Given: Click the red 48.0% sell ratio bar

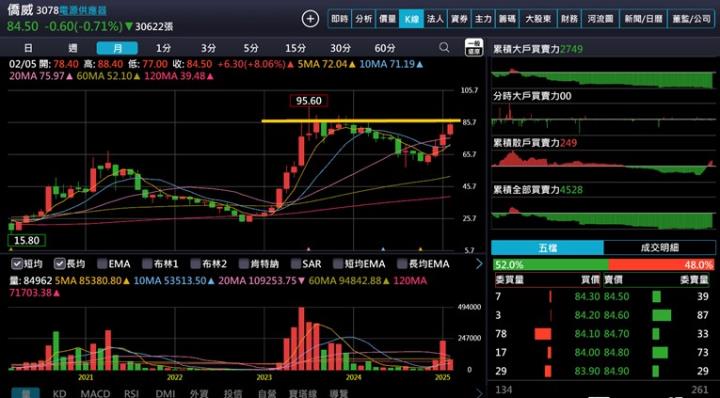Looking at the screenshot, I should click(661, 264).
